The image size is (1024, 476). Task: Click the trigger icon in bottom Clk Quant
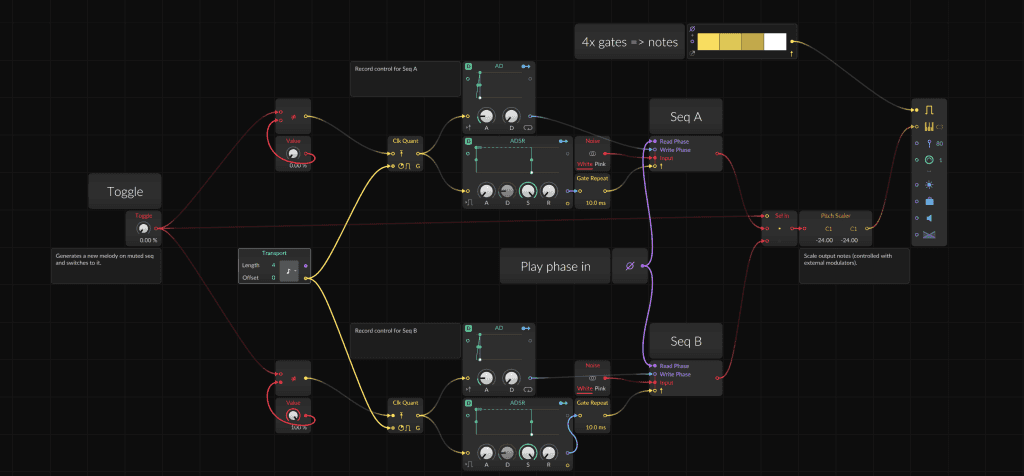pos(402,415)
